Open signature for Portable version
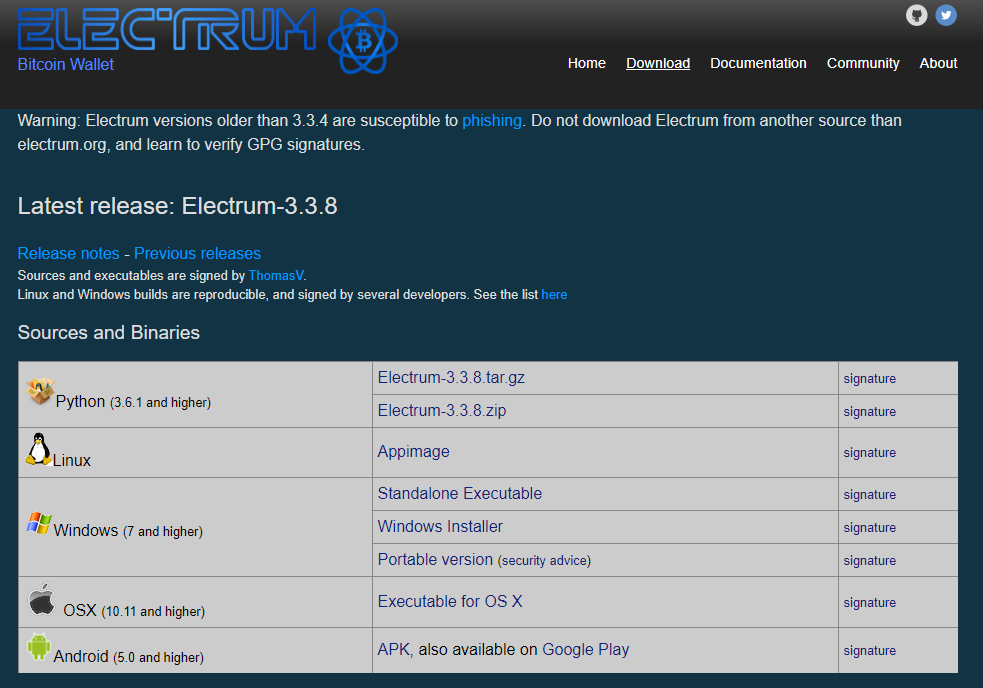The image size is (983, 688). click(x=870, y=561)
